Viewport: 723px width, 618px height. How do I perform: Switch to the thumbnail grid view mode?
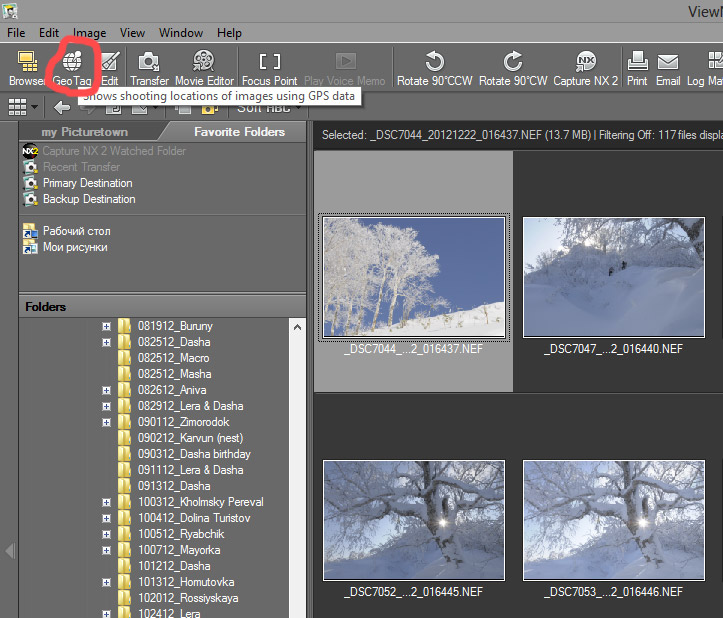[x=18, y=107]
